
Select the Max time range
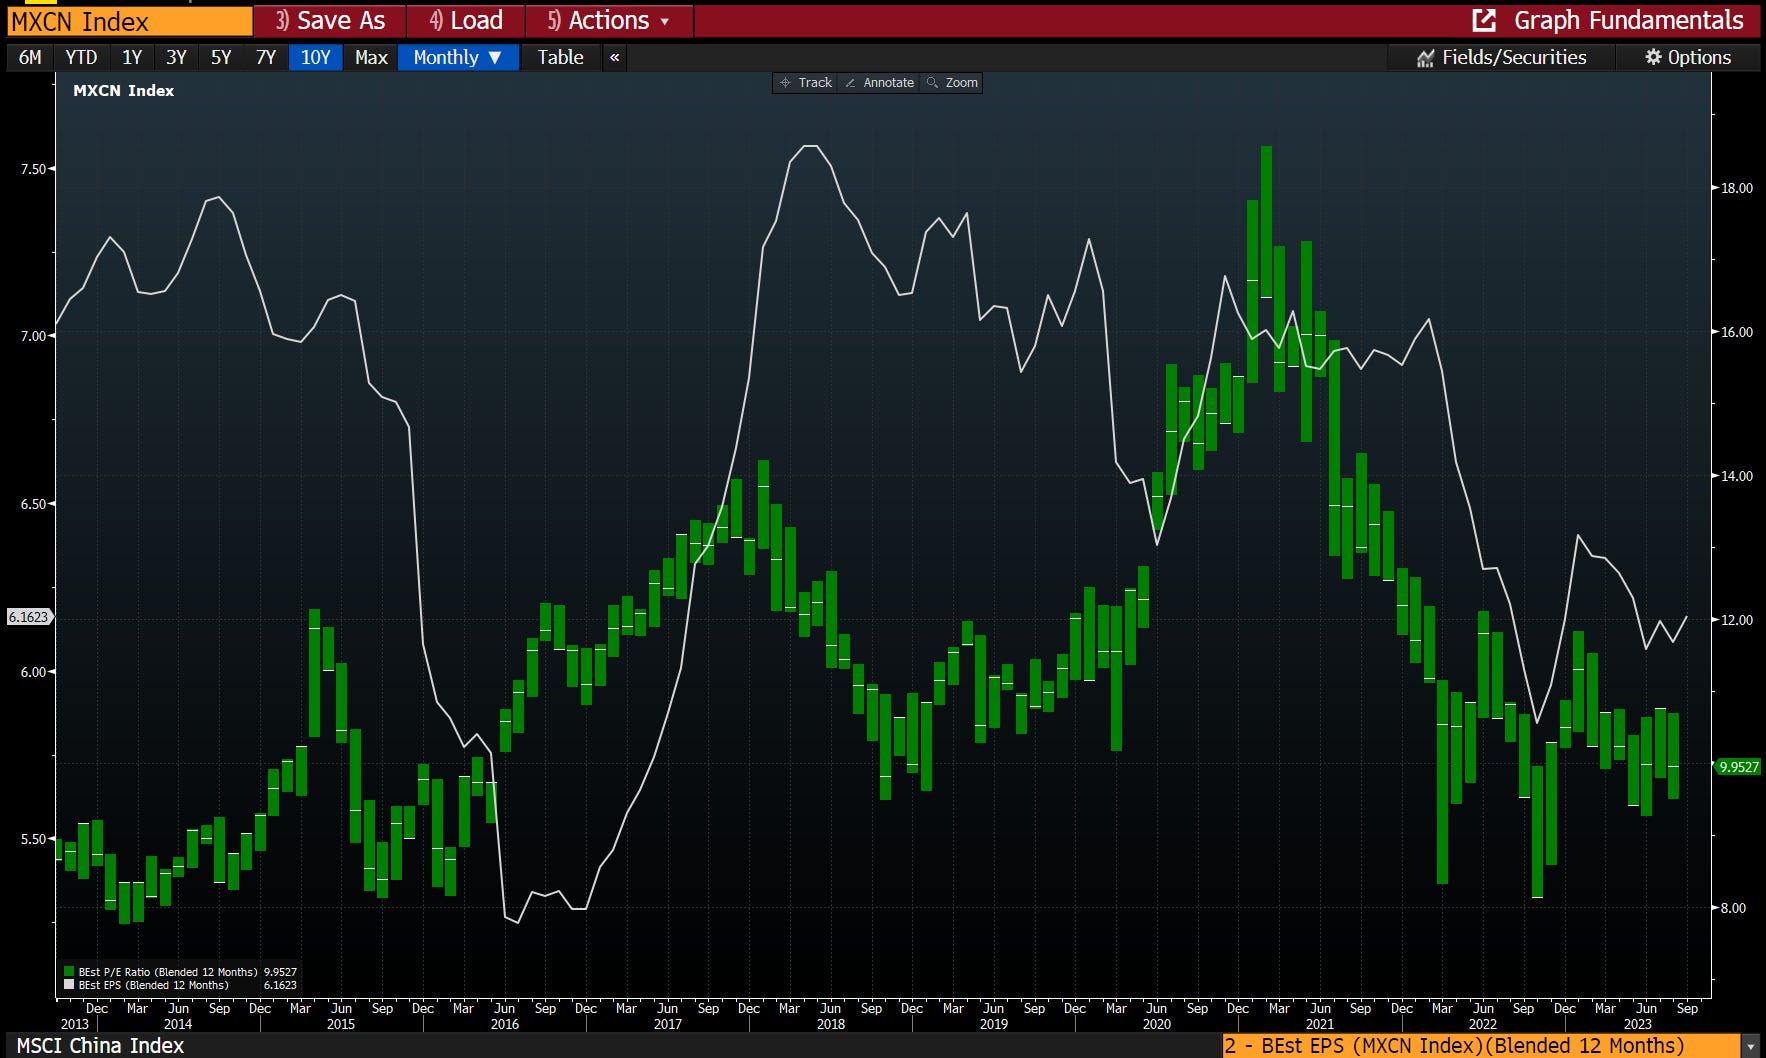[x=371, y=57]
